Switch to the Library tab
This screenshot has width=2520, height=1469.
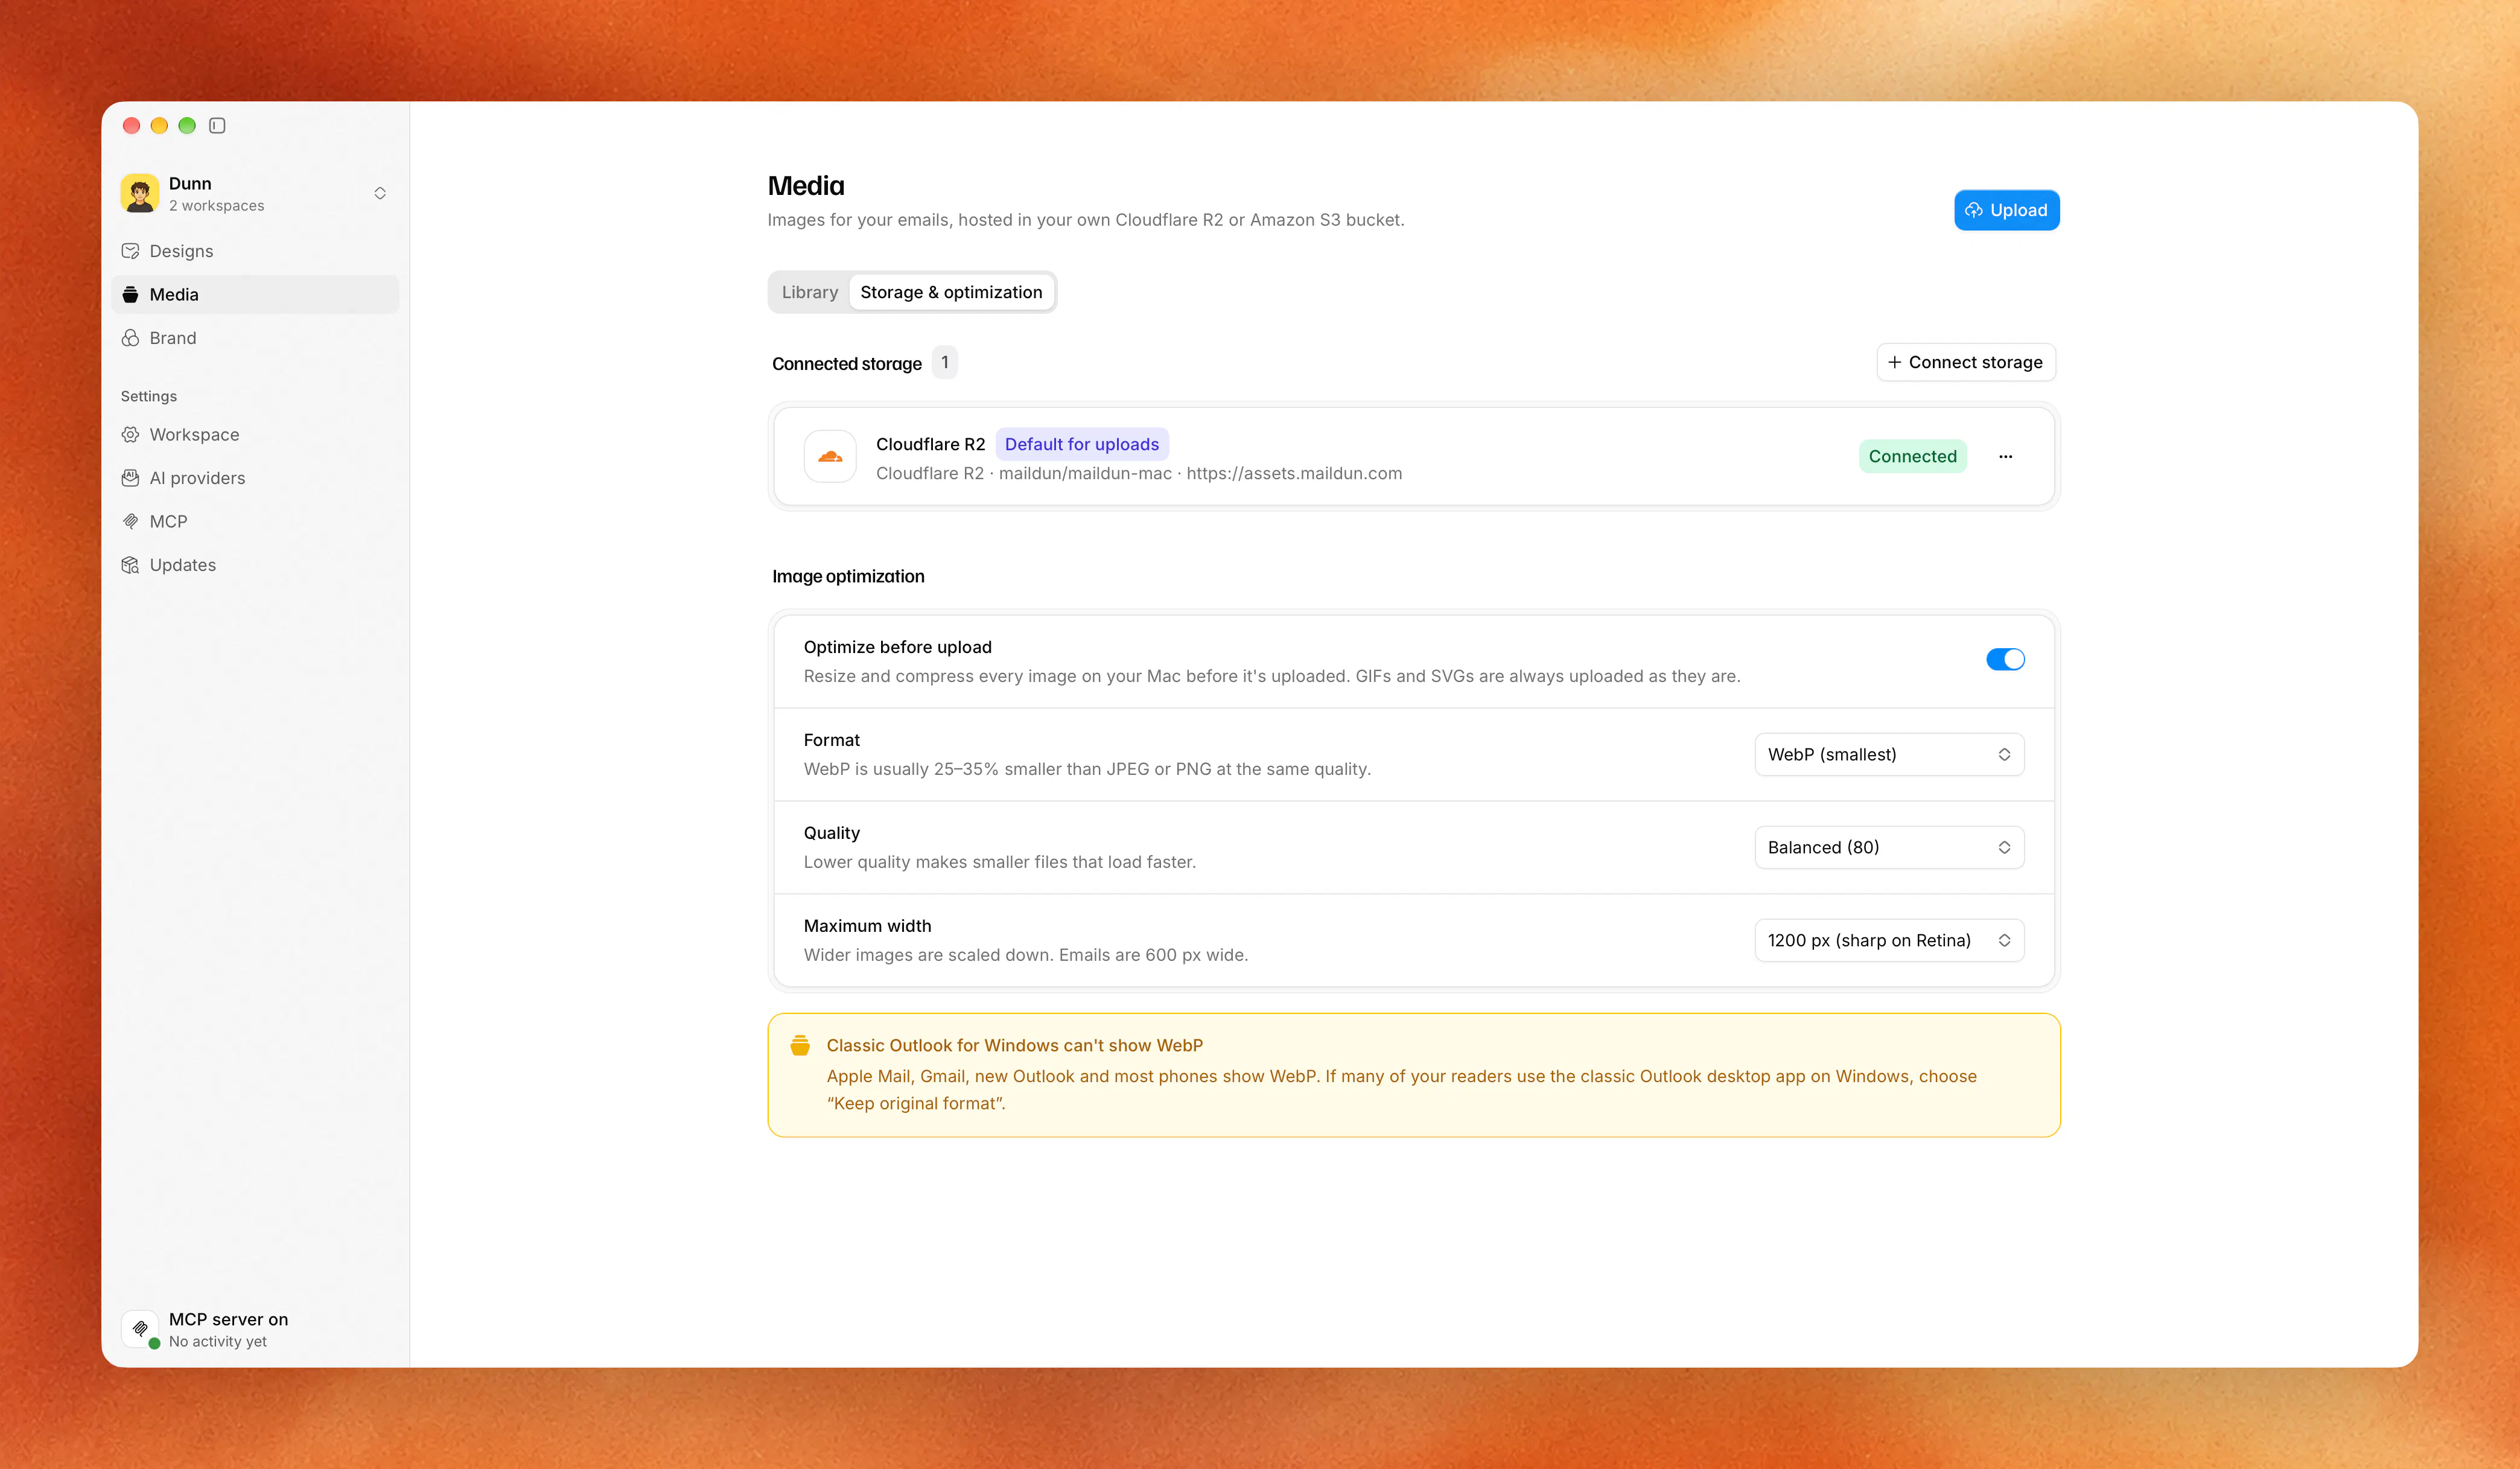pos(810,292)
